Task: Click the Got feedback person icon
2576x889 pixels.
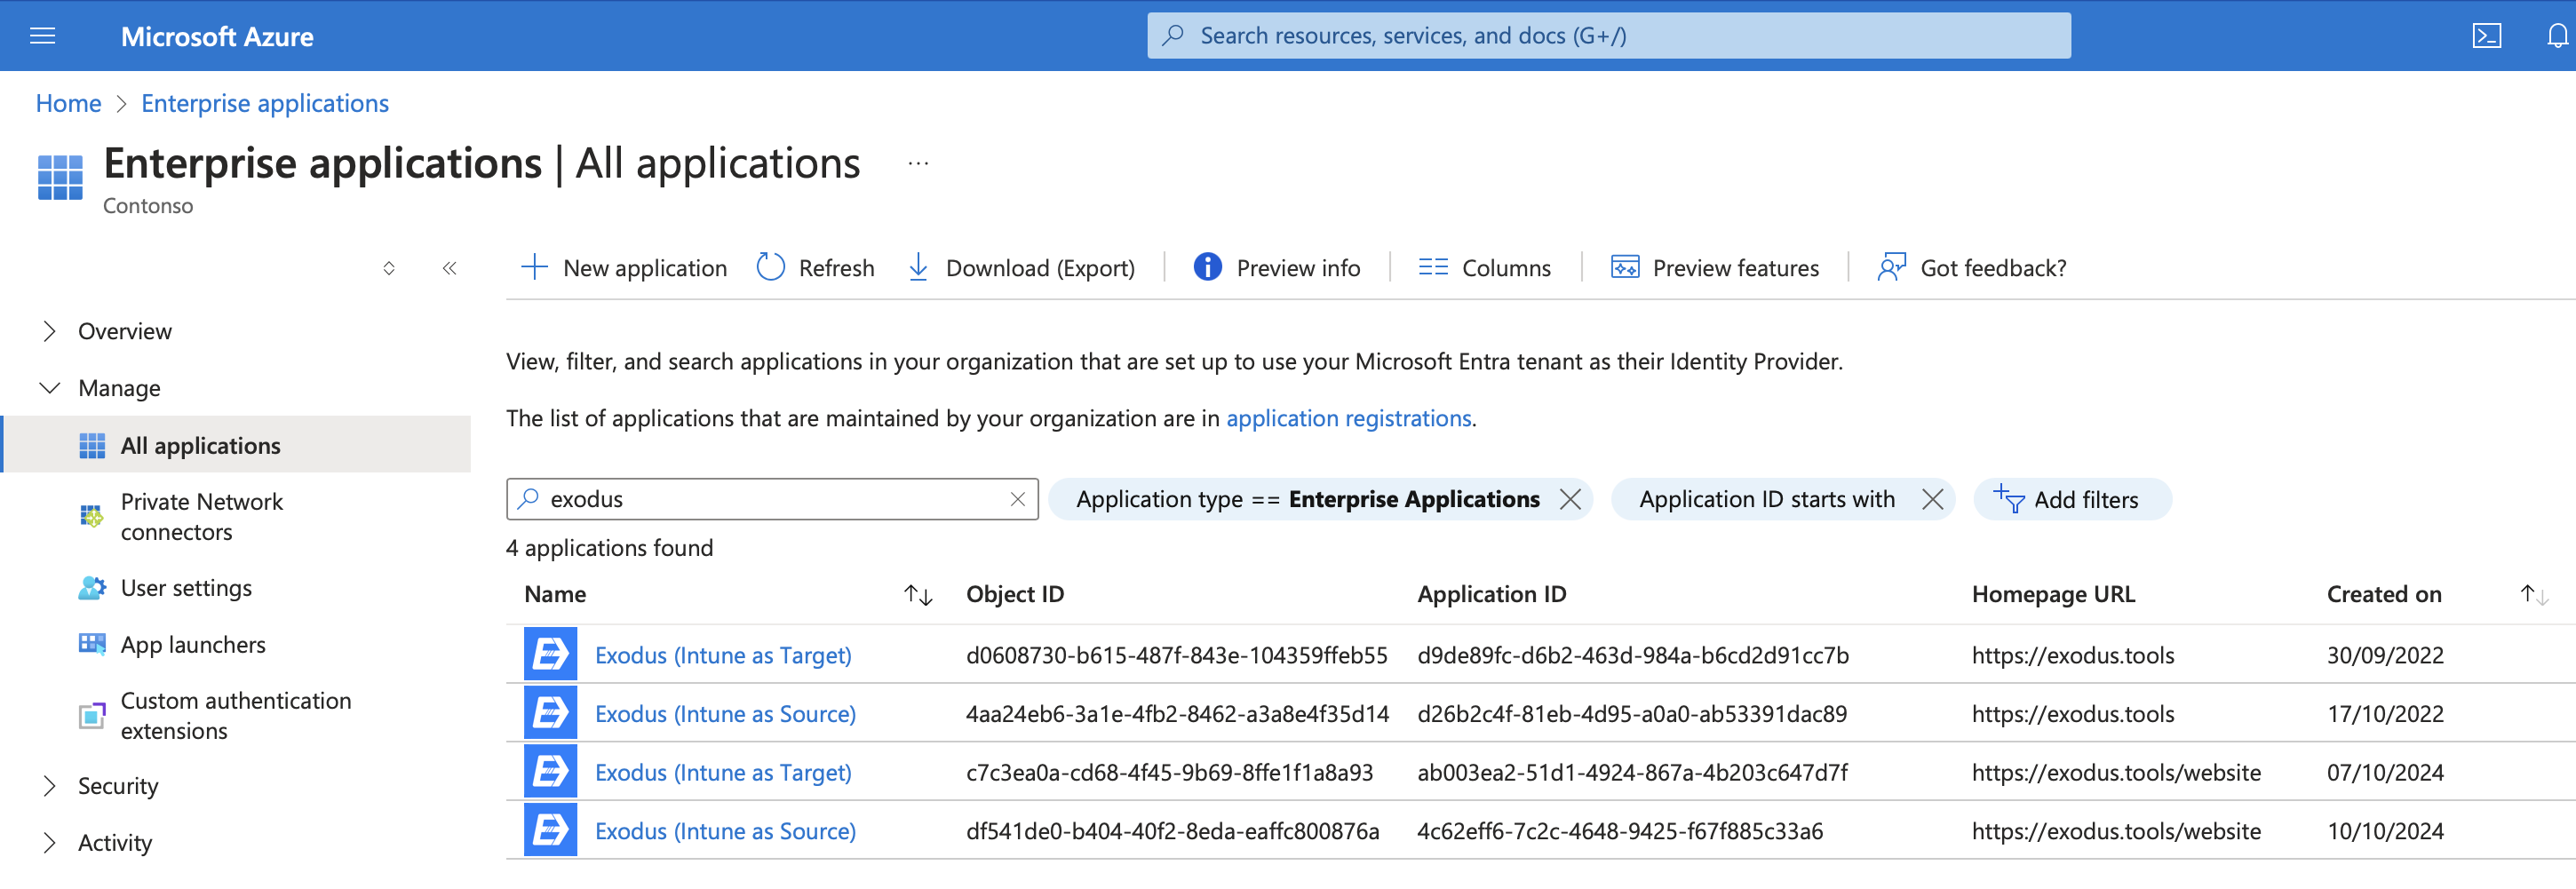Action: point(1891,267)
